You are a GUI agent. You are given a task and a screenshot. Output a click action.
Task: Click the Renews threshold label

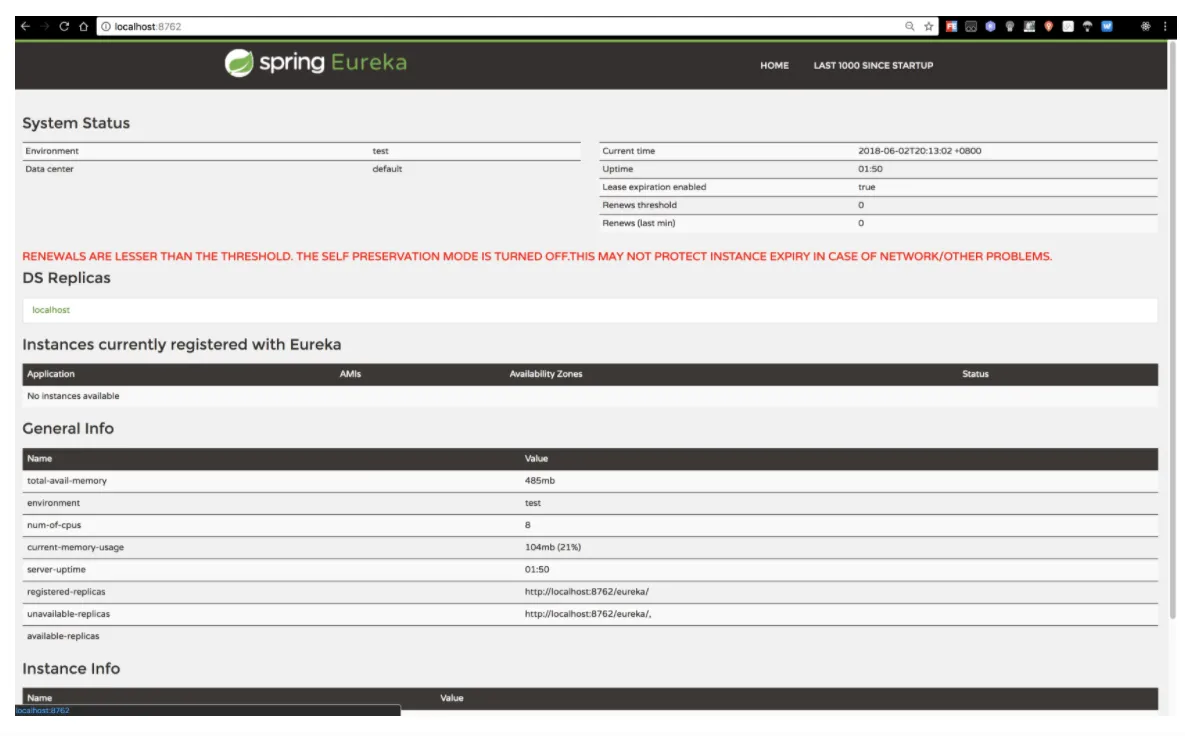(x=639, y=206)
